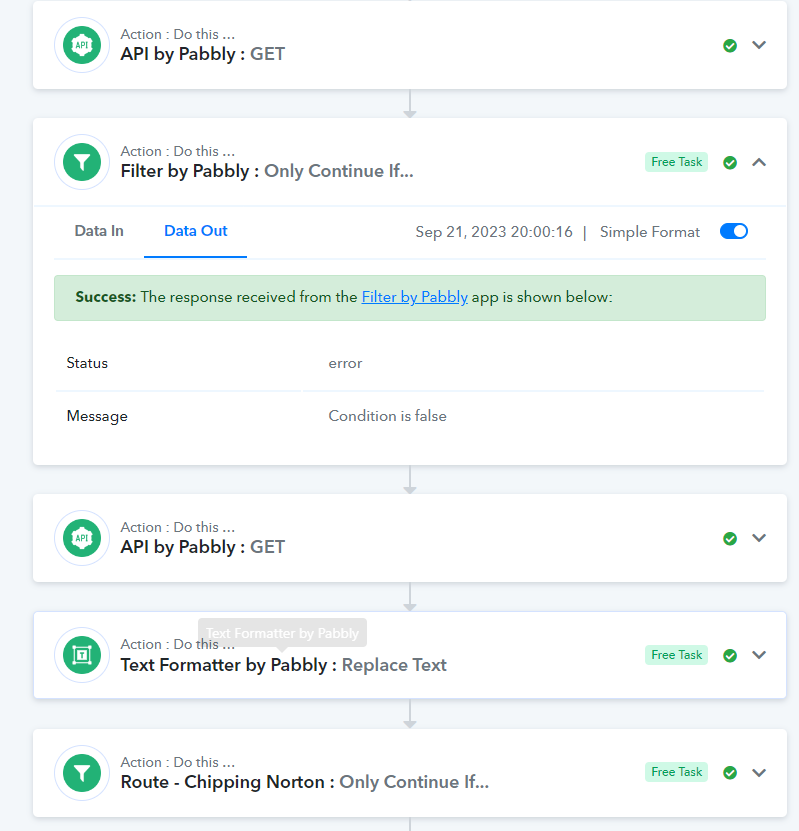
Task: Click the 'Filter by Pabbly : Only Continue If...' title
Action: (267, 171)
